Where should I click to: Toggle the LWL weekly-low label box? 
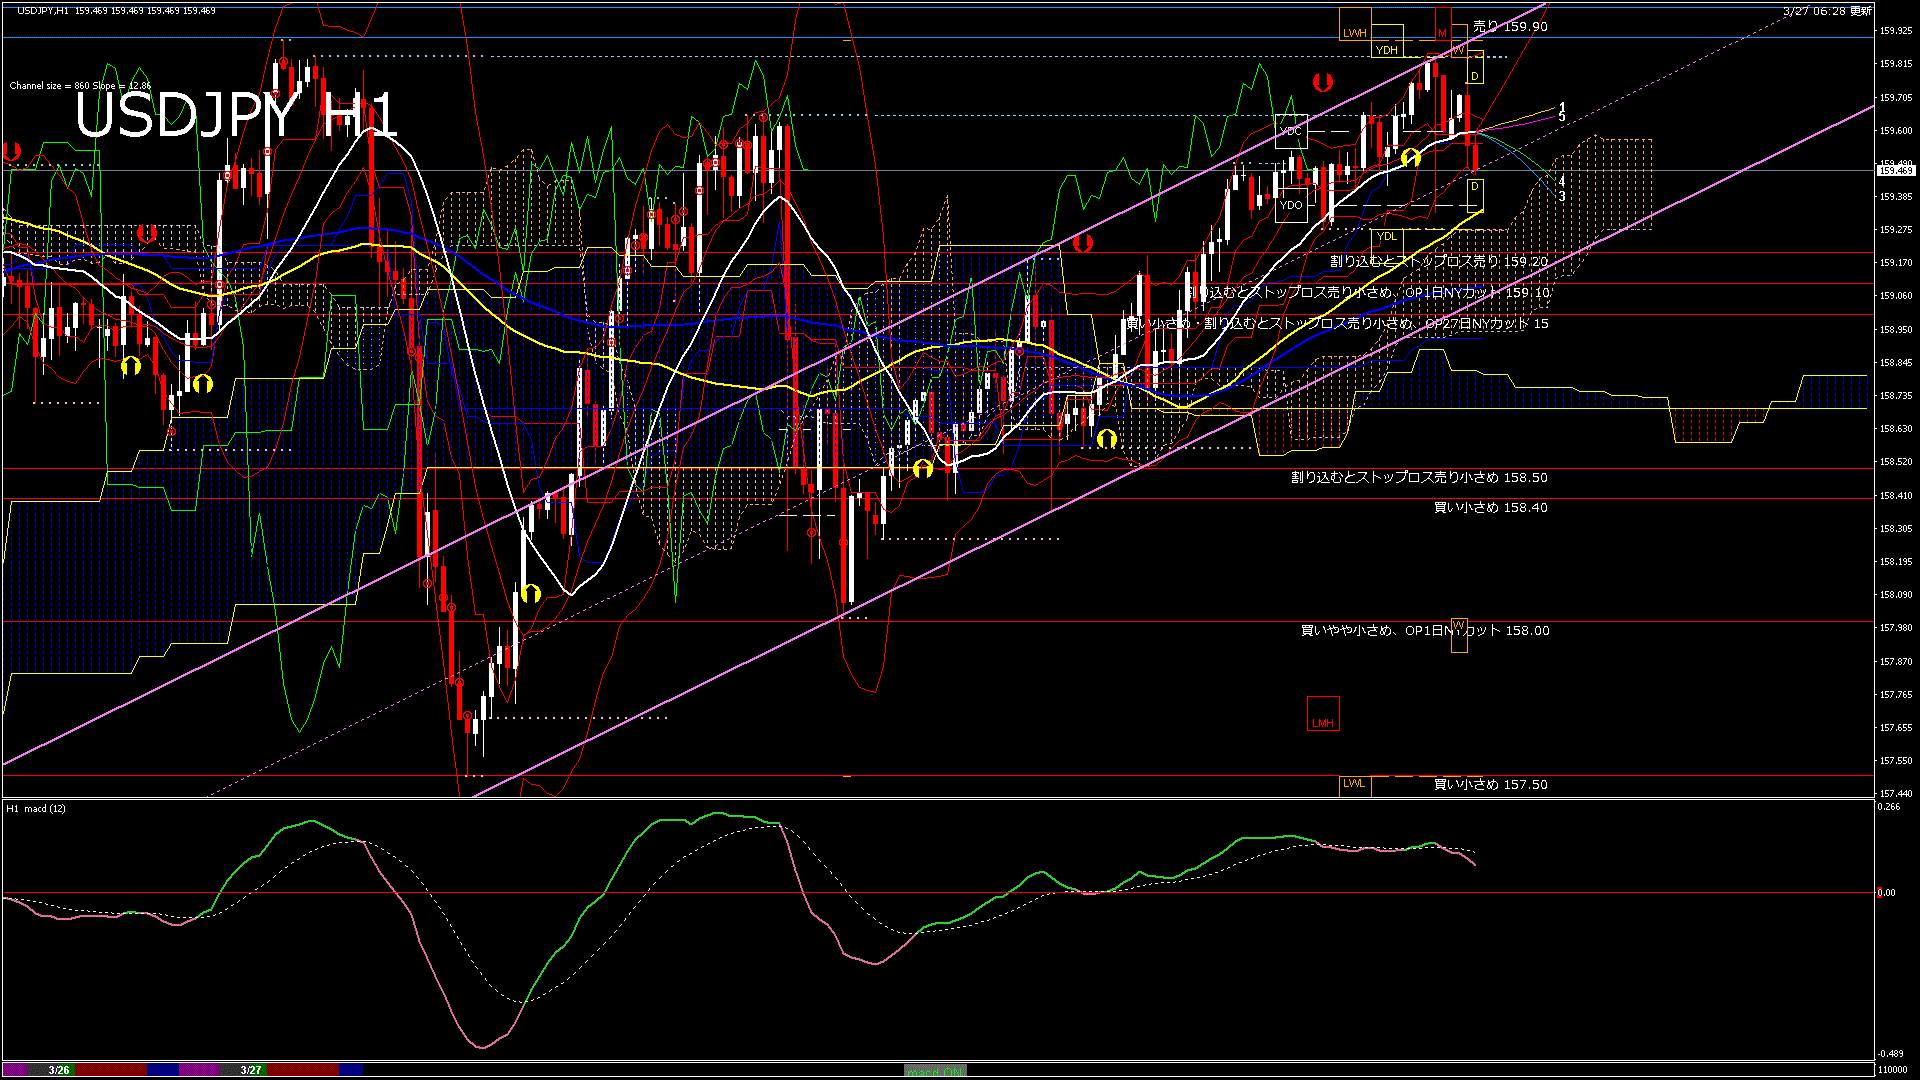1354,784
